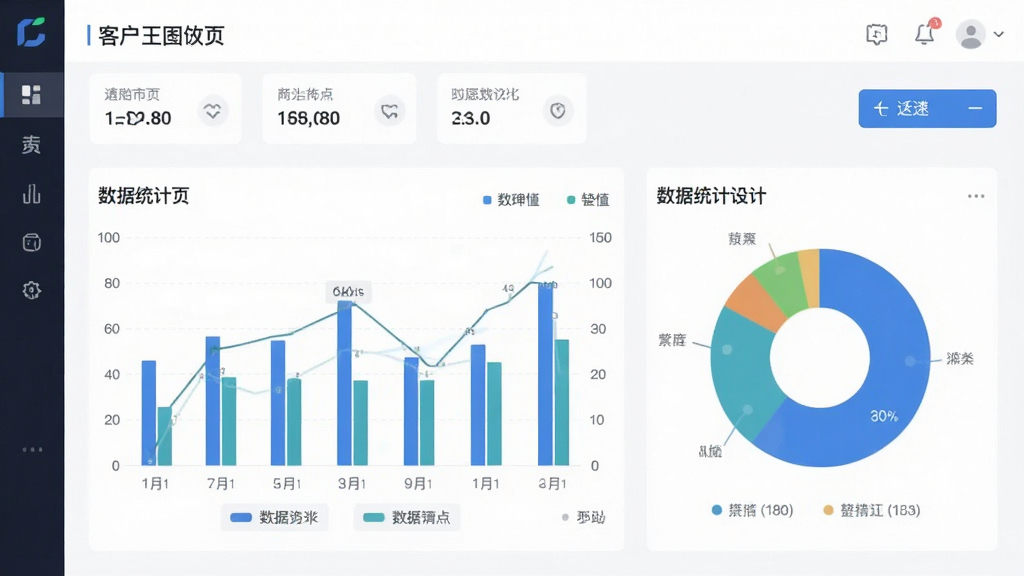1024x576 pixels.
Task: Click the right axis value 150
Action: pos(600,238)
